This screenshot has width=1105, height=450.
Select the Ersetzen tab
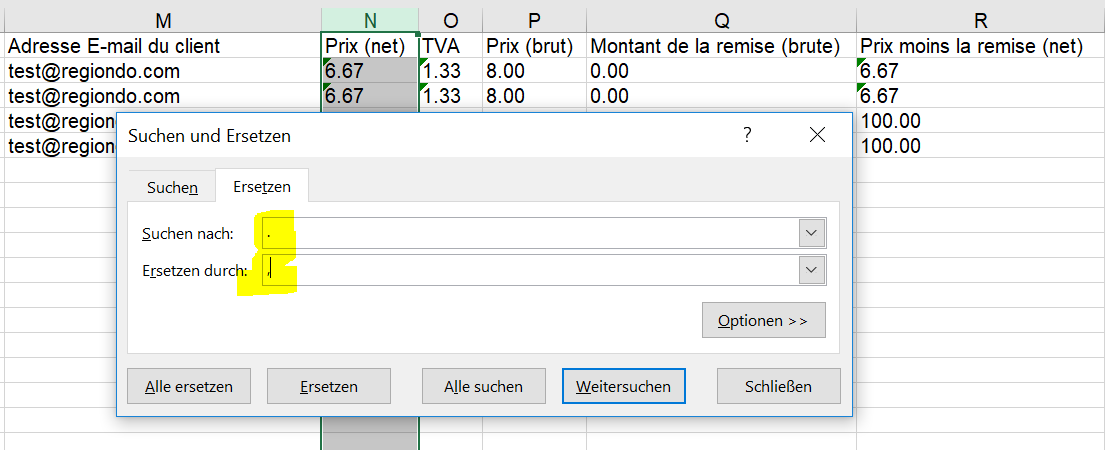click(x=261, y=187)
